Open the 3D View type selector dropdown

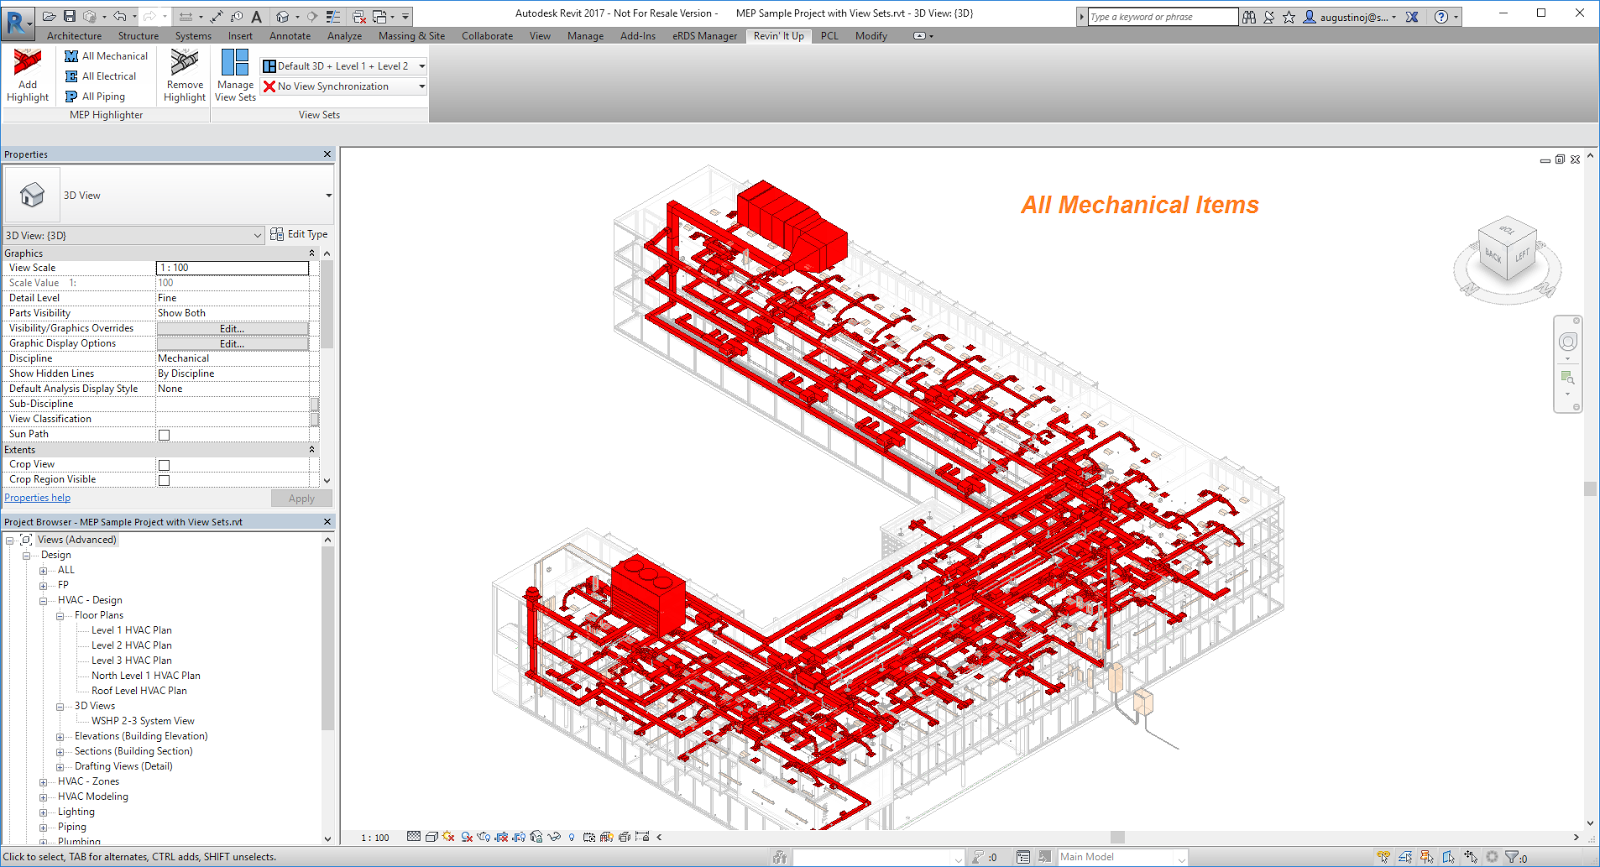click(x=169, y=195)
